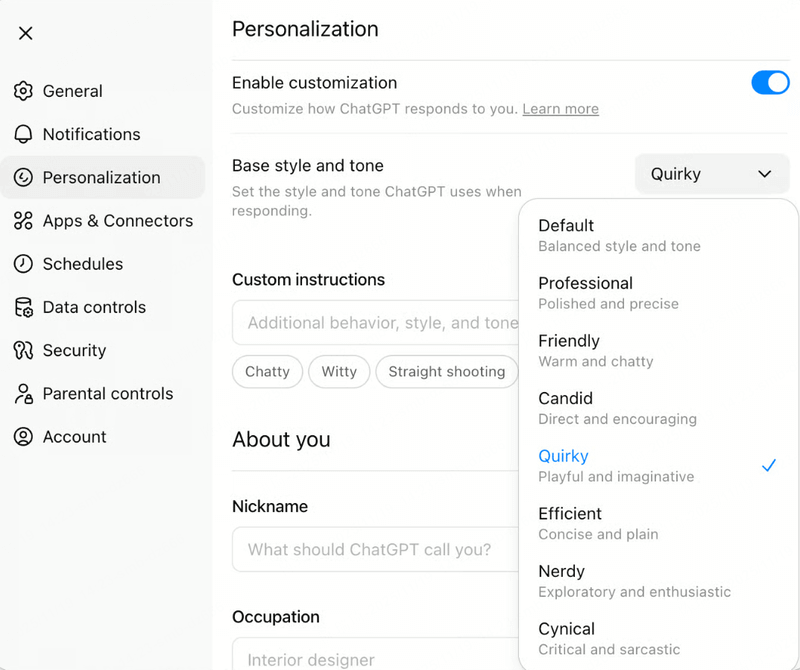The width and height of the screenshot is (800, 670).
Task: Open the Learn more link
Action: (560, 108)
